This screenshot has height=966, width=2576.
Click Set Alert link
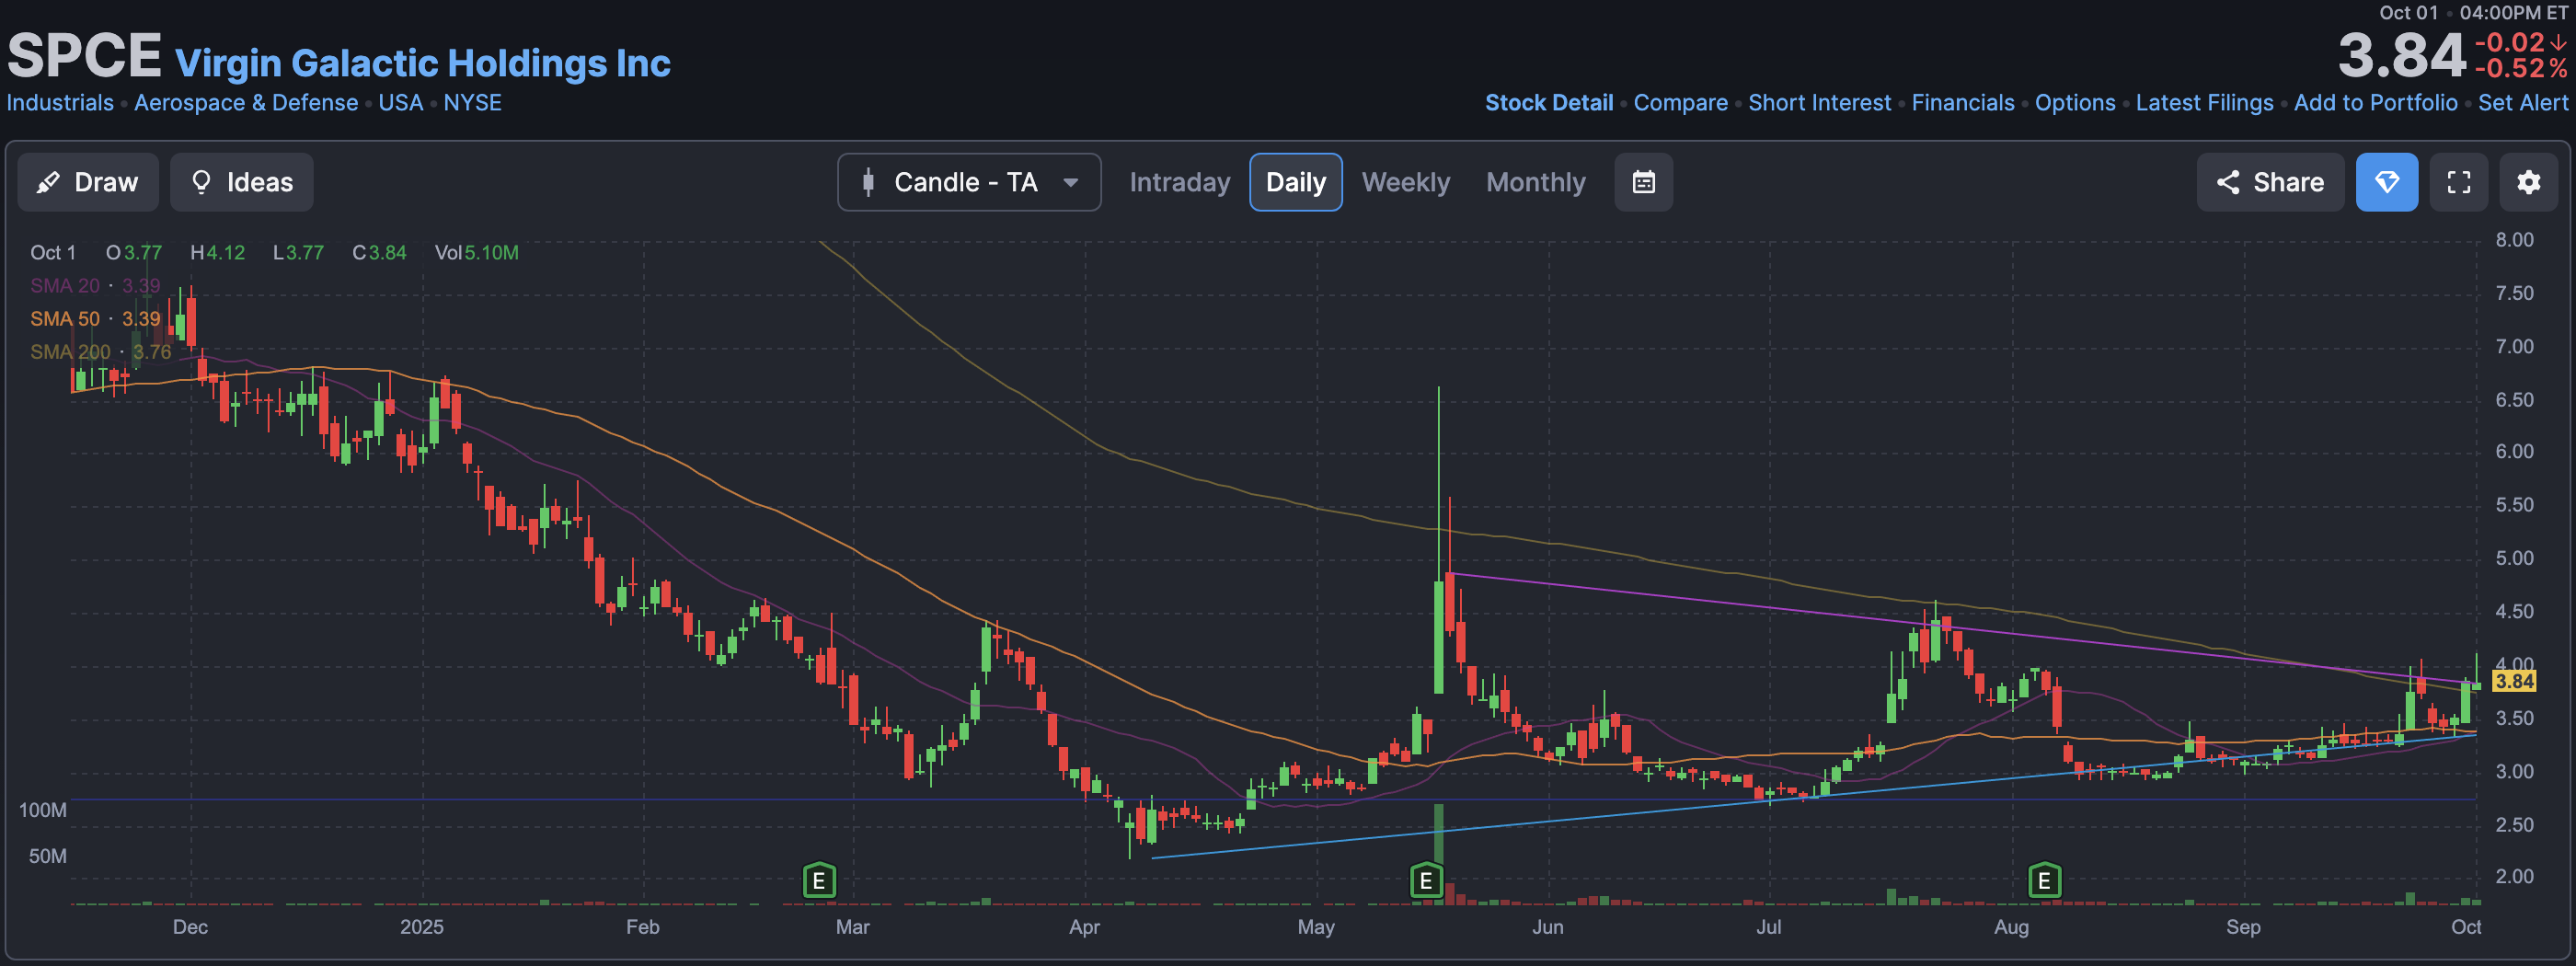coord(2522,103)
